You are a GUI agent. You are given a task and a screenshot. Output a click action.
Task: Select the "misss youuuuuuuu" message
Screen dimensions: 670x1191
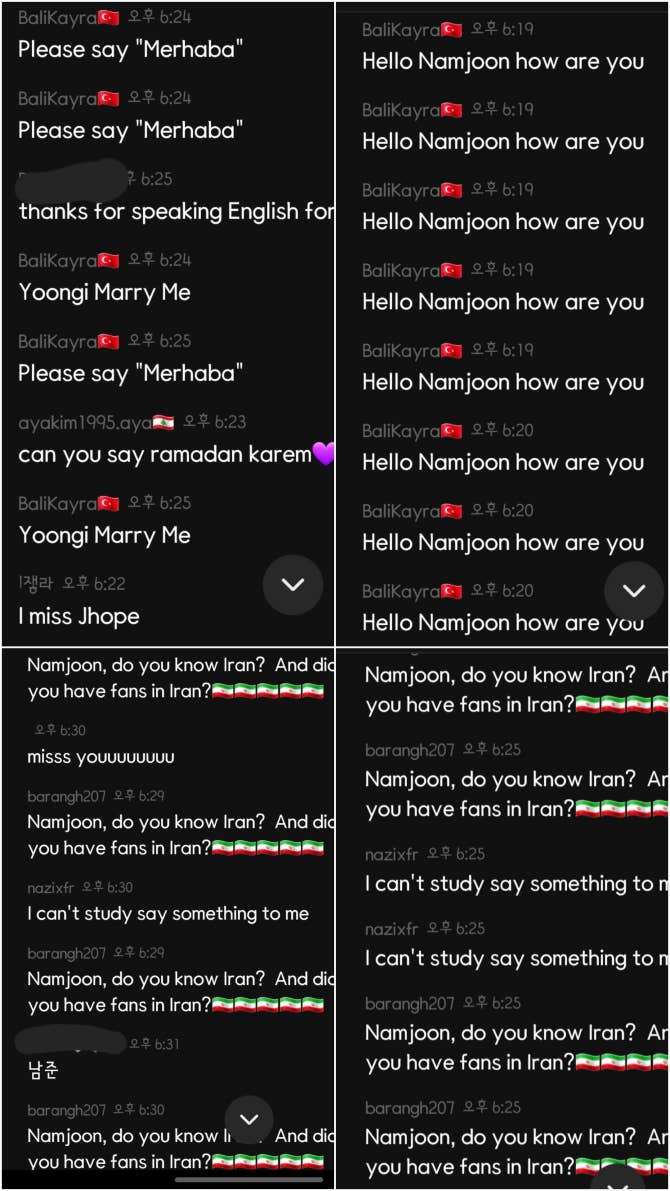[x=101, y=757]
